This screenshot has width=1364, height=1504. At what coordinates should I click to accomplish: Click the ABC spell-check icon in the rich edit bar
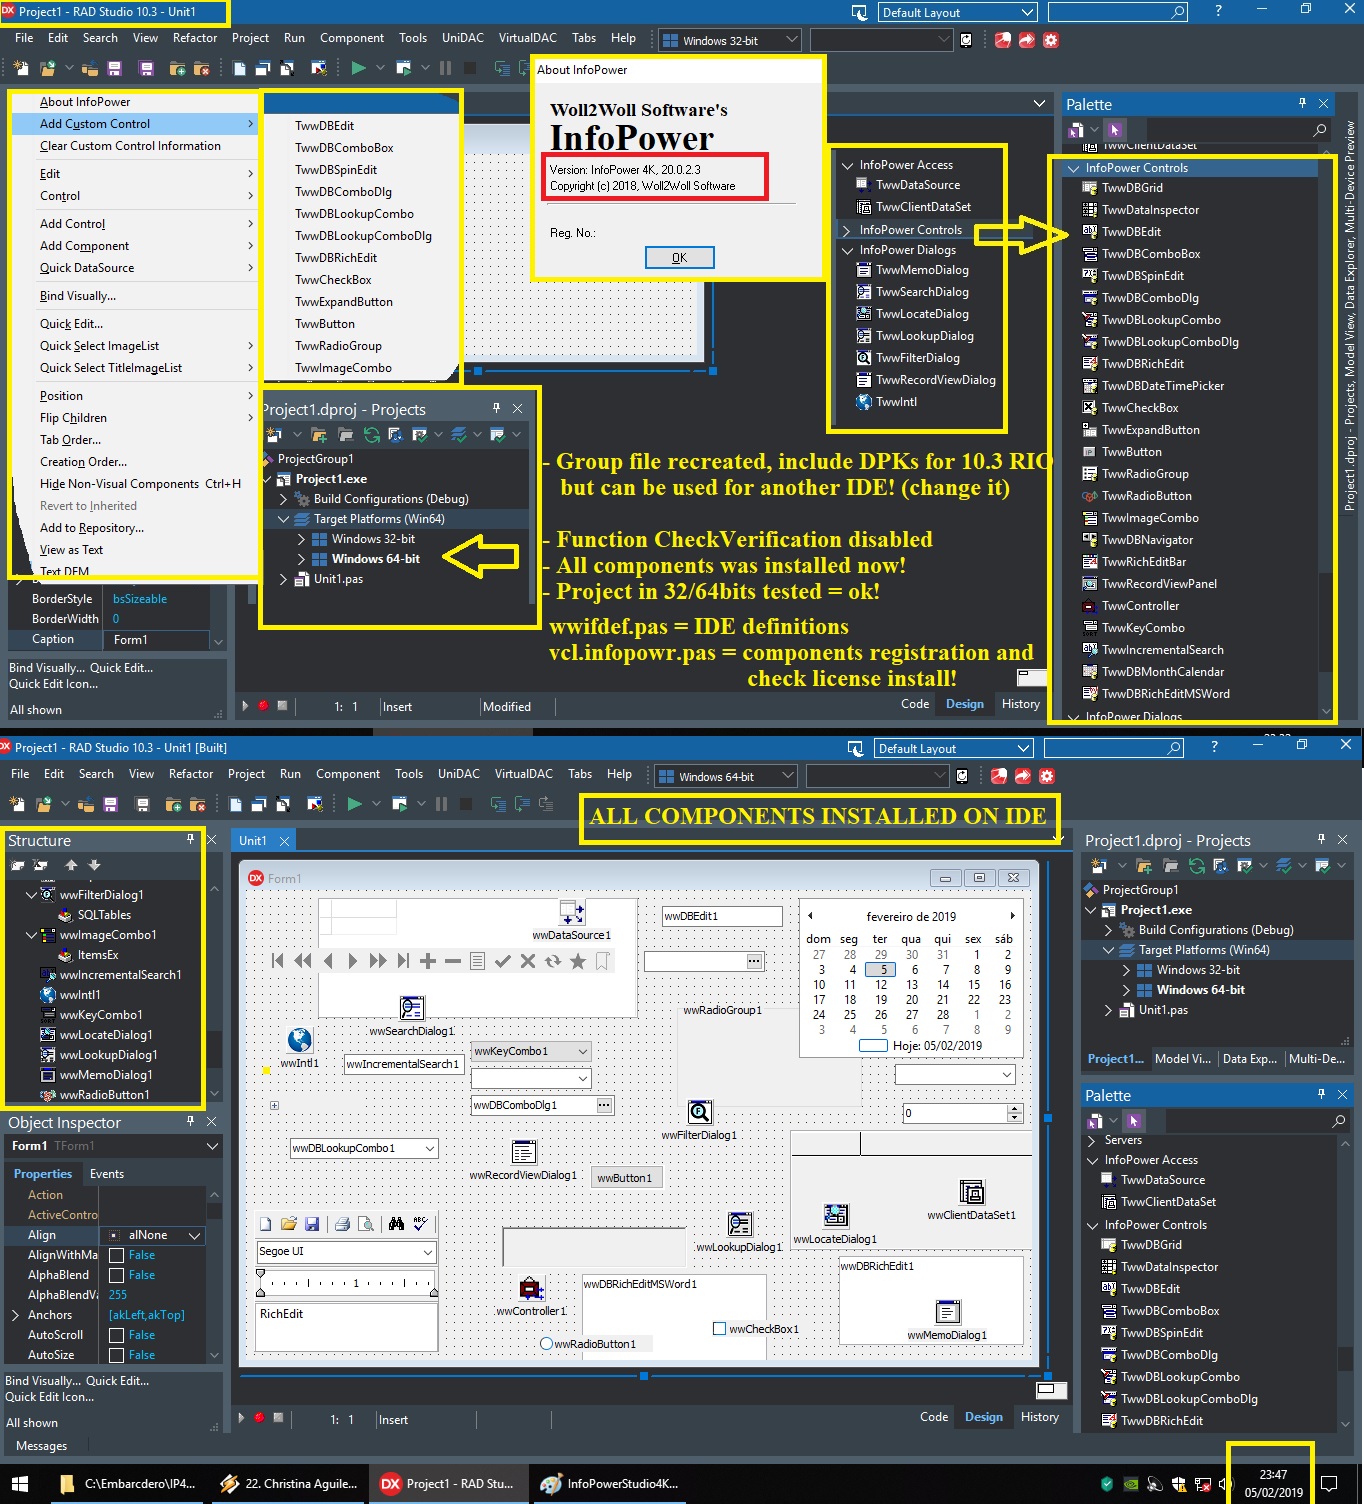pyautogui.click(x=420, y=1224)
